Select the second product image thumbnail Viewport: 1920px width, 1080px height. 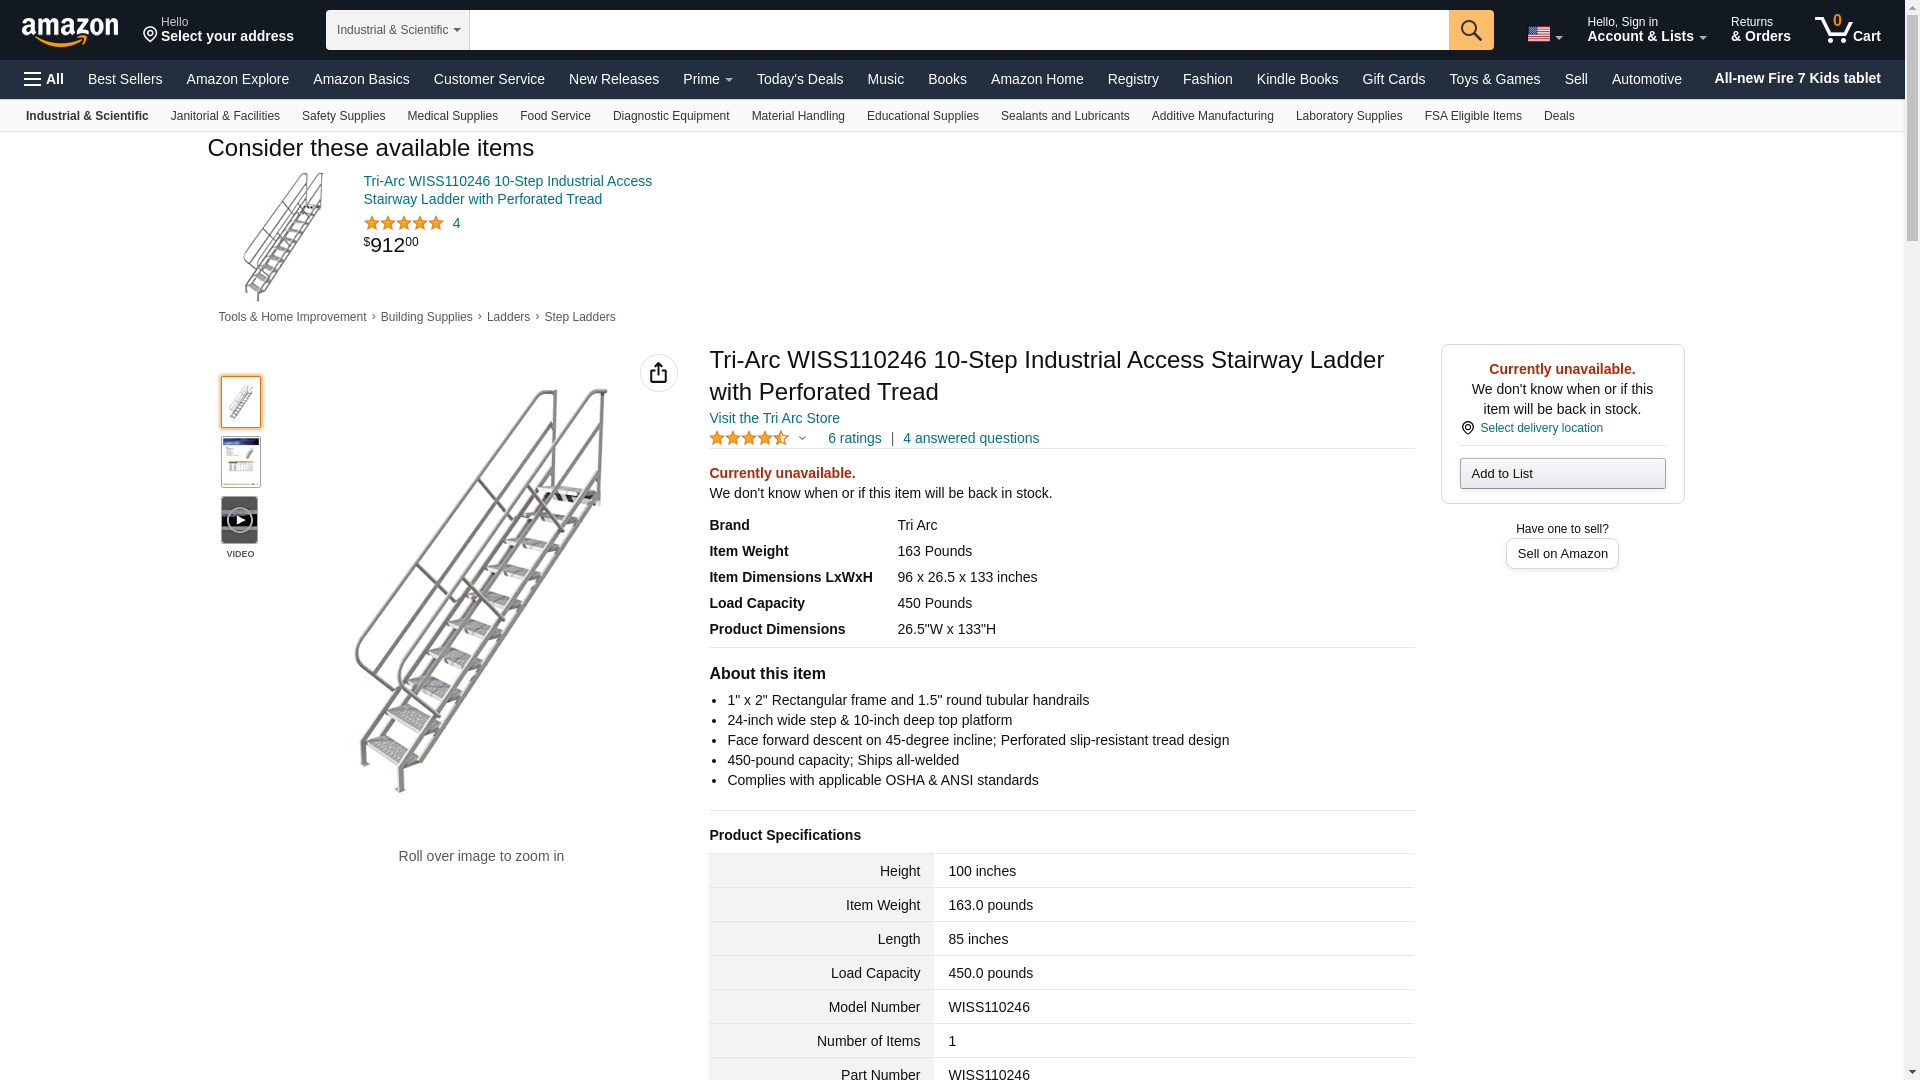[240, 462]
